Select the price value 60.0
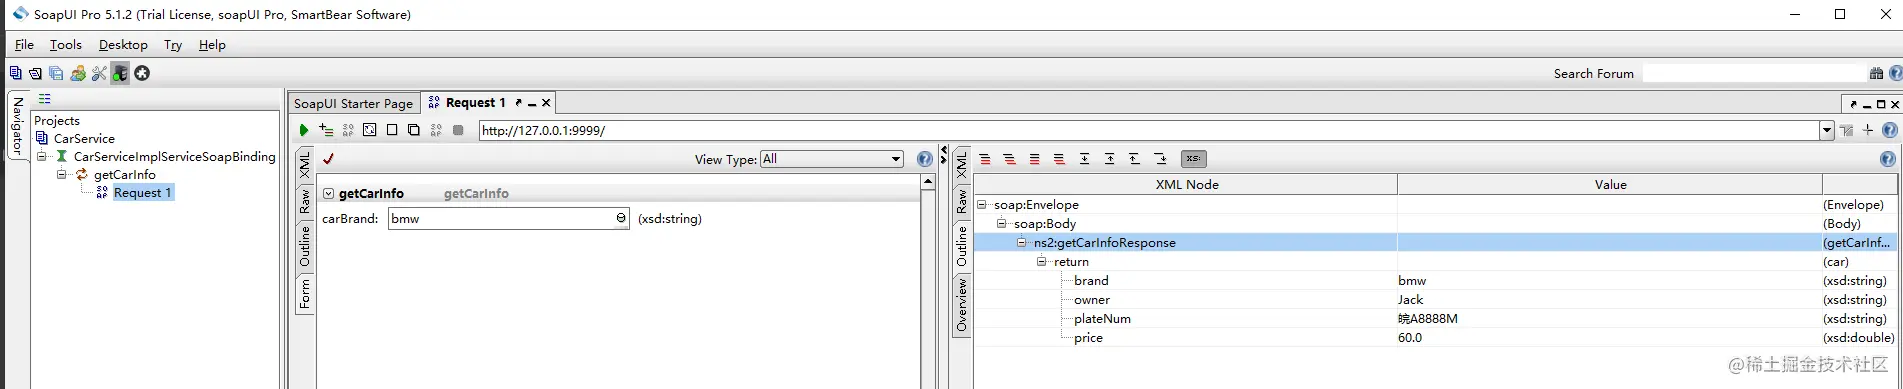 [1410, 338]
